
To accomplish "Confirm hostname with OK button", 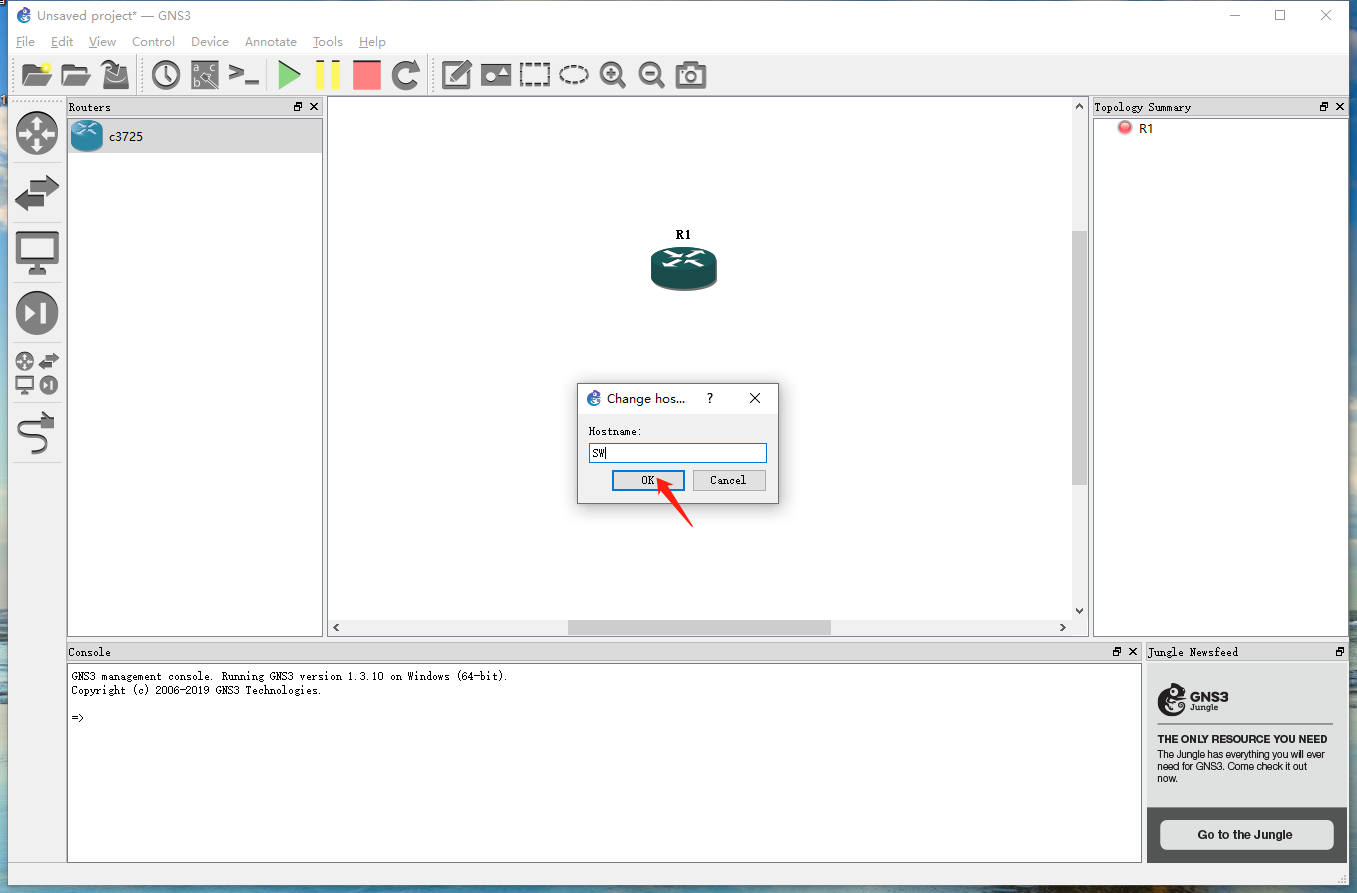I will pyautogui.click(x=648, y=480).
